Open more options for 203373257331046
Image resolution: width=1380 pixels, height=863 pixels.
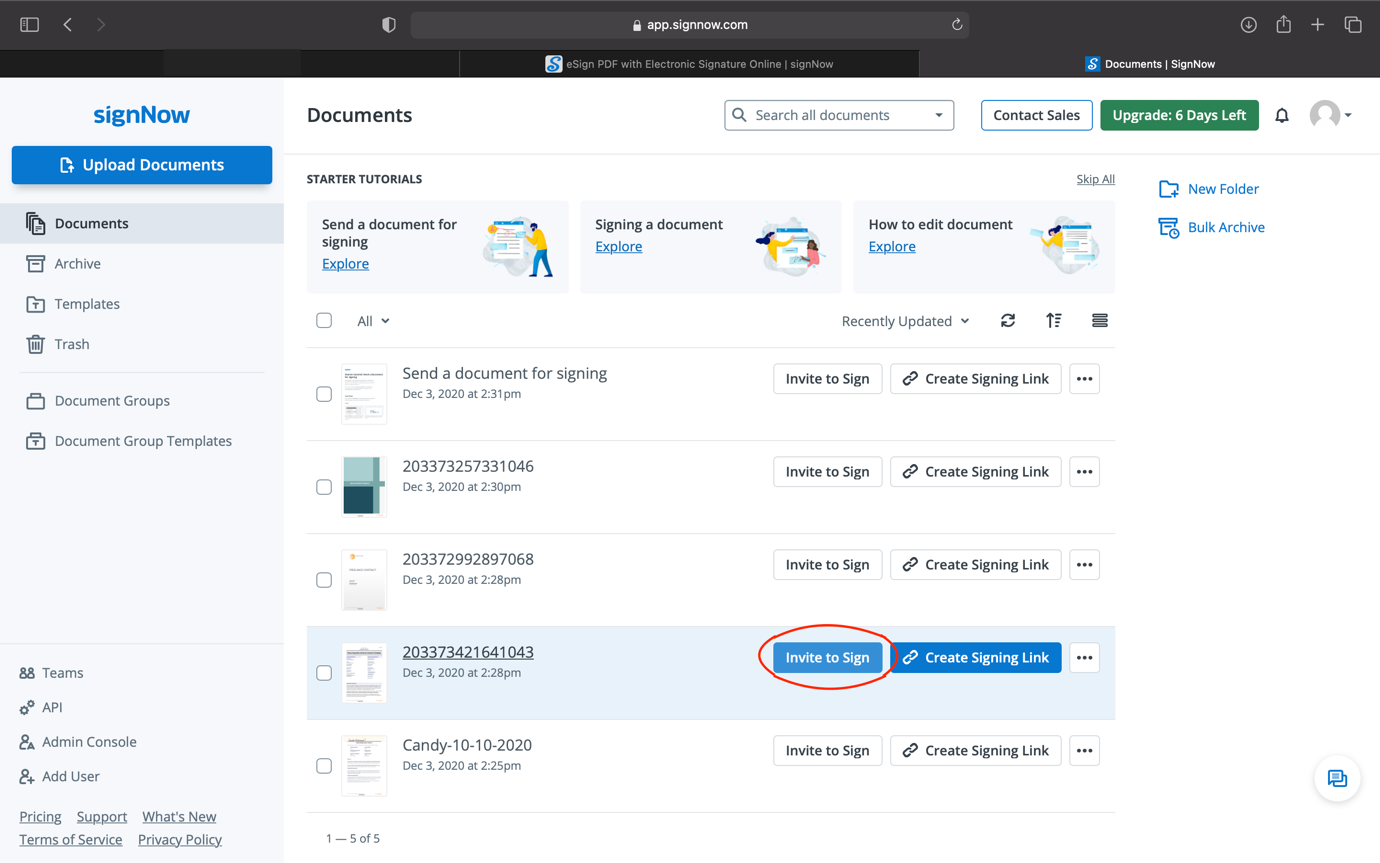pyautogui.click(x=1085, y=472)
